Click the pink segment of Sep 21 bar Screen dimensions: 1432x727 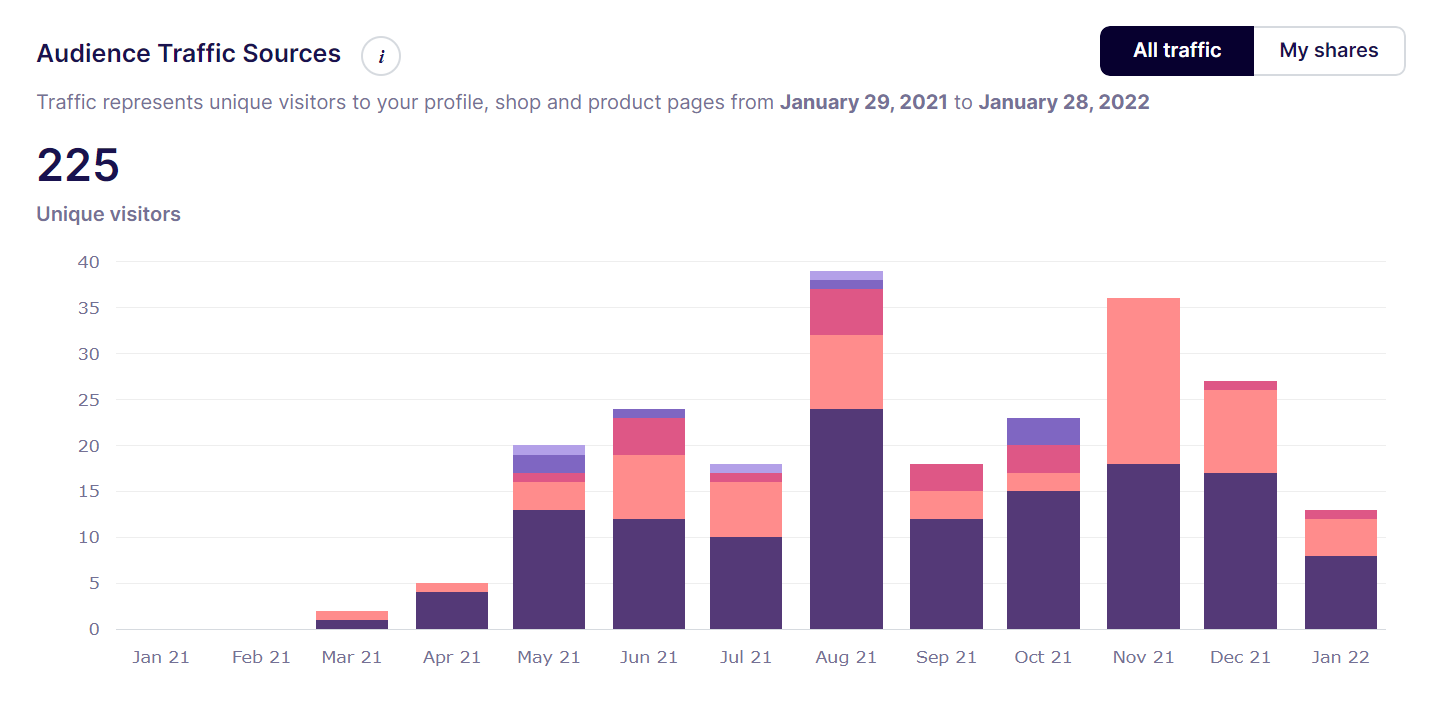click(x=946, y=477)
